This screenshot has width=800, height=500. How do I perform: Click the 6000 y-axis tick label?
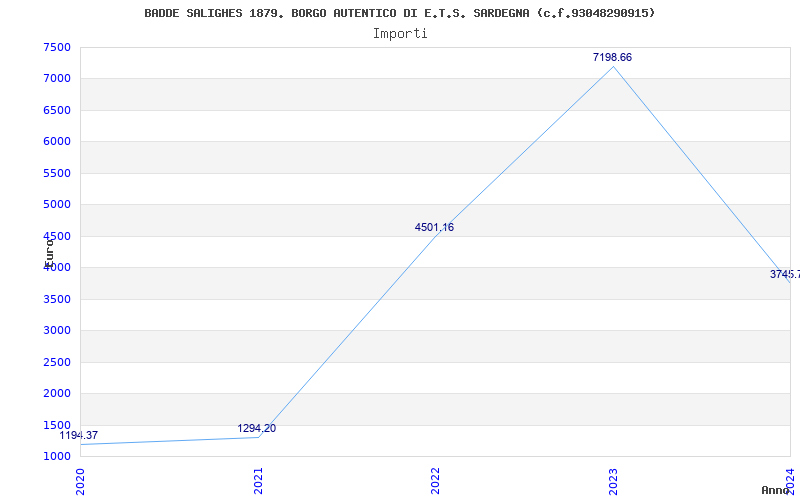[57, 142]
